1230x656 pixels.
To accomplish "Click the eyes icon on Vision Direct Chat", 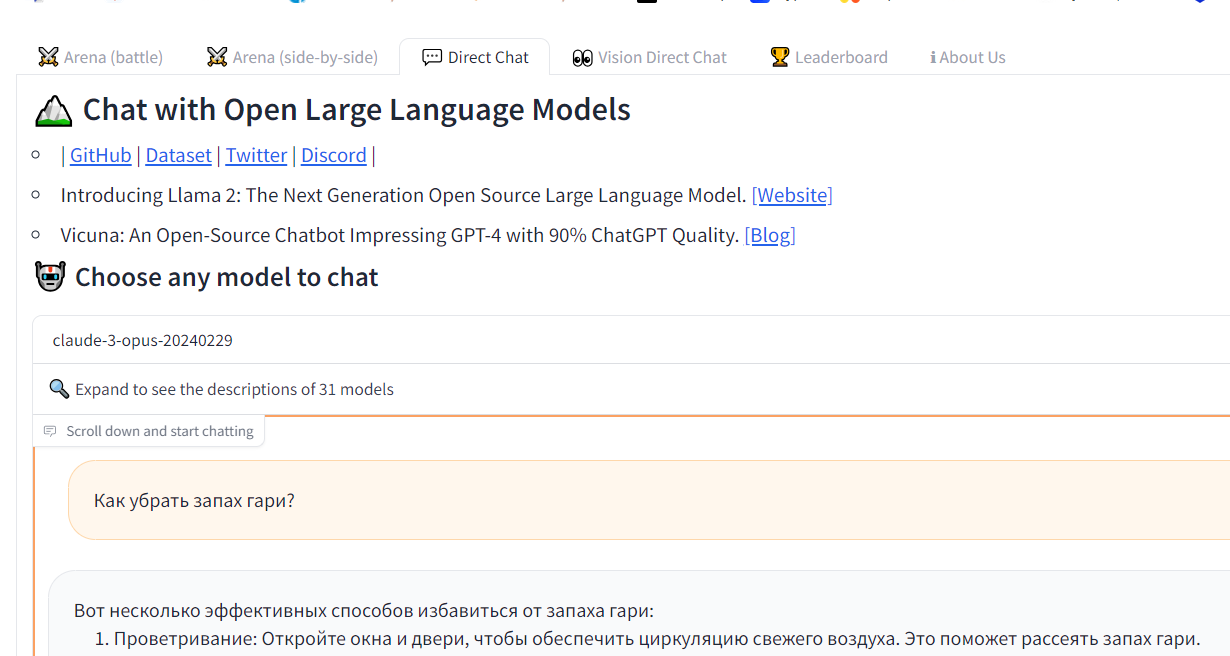I will click(583, 58).
